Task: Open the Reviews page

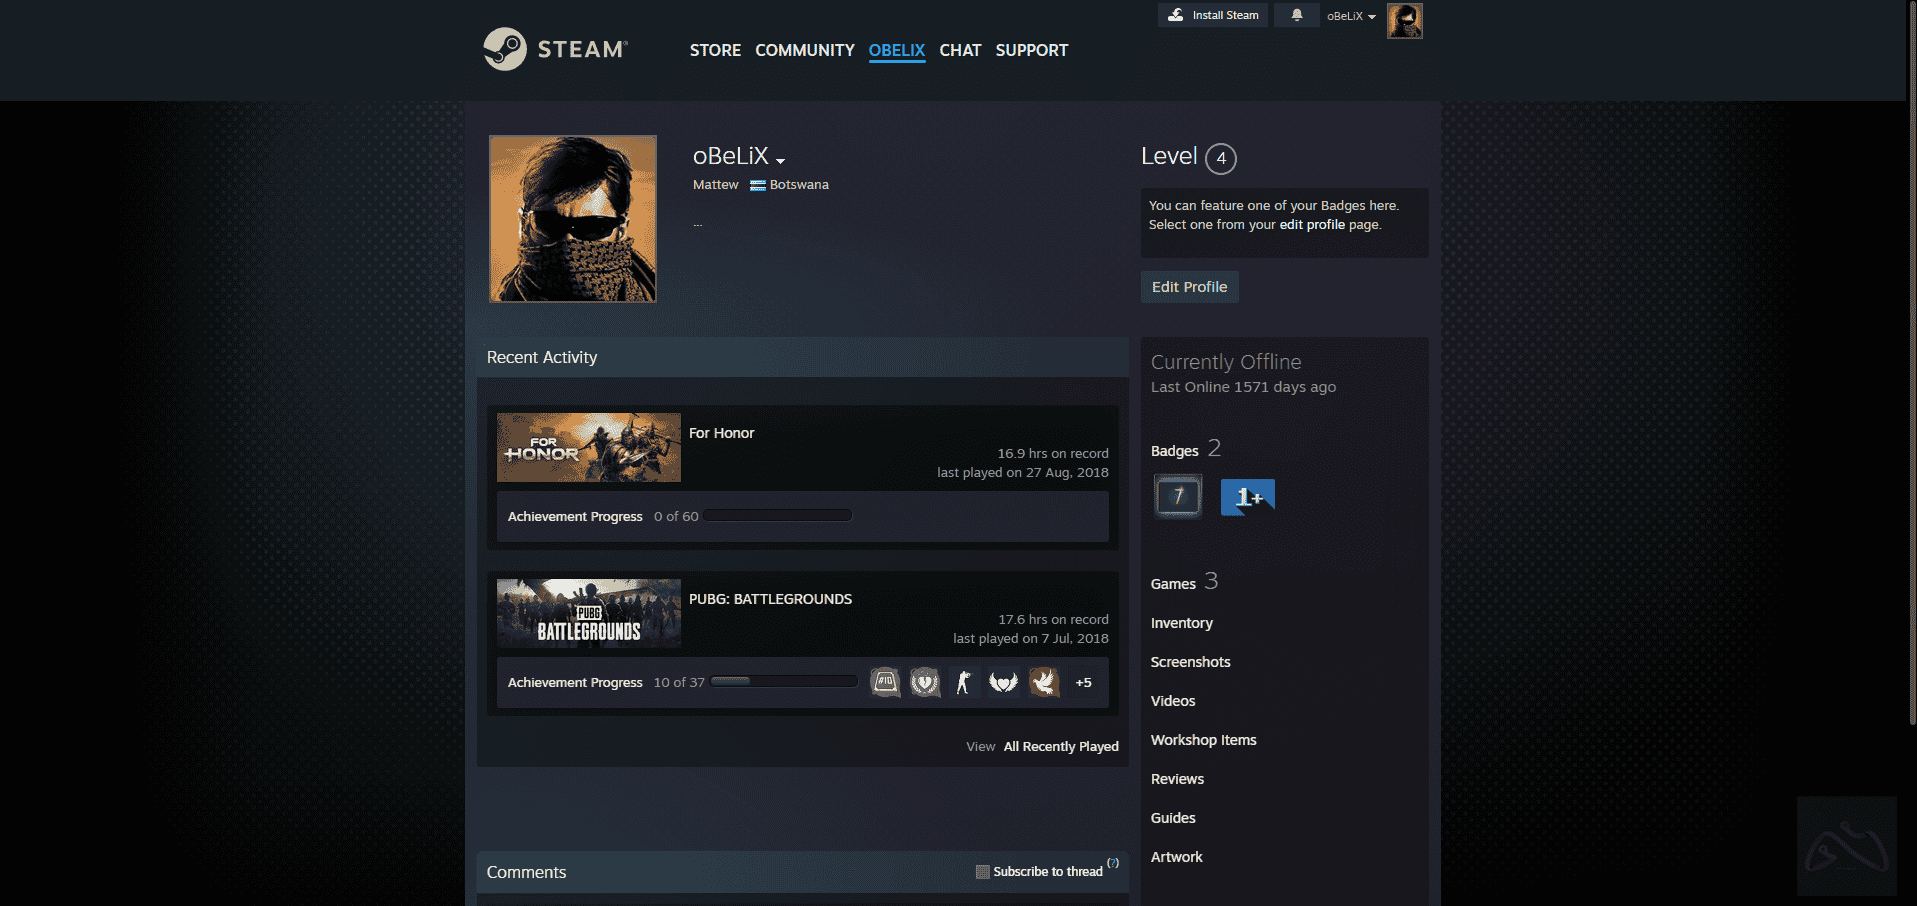Action: [x=1177, y=779]
